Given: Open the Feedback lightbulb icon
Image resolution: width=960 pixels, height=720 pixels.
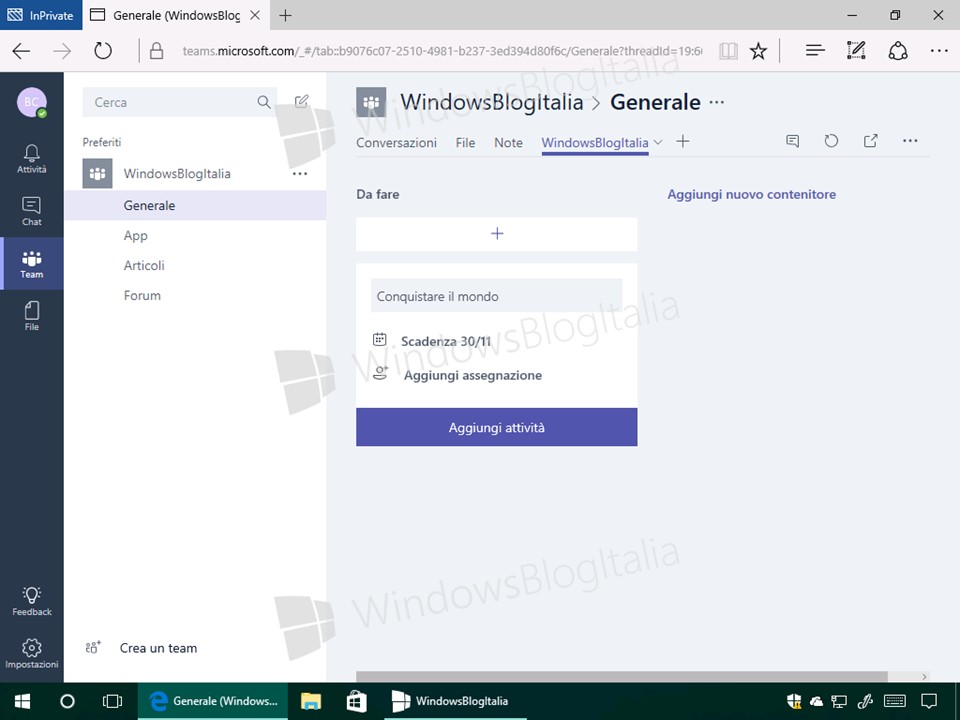Looking at the screenshot, I should point(31,601).
